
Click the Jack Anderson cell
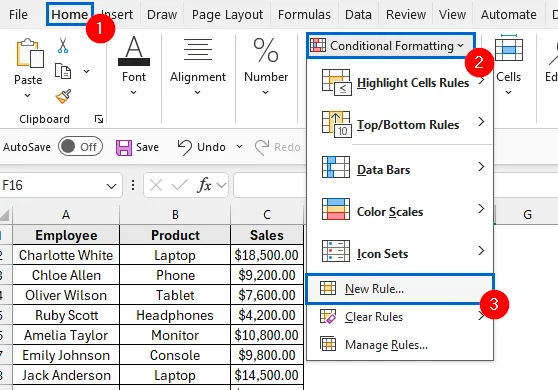pos(66,375)
